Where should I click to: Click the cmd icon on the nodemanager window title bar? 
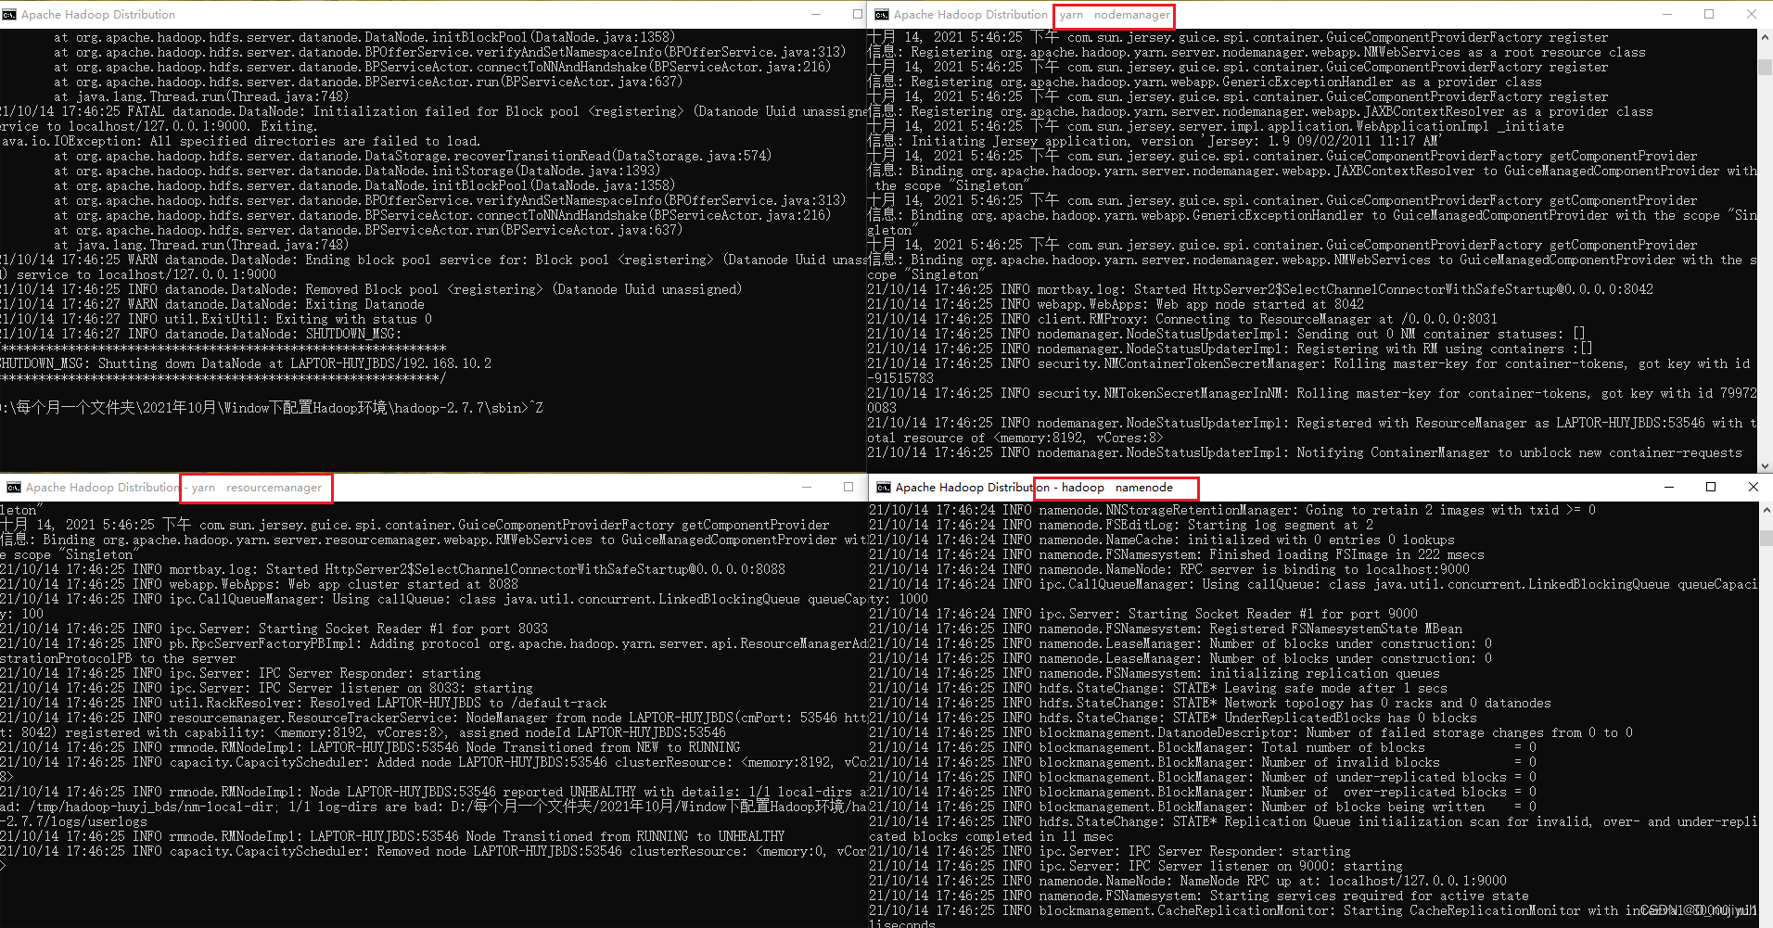tap(881, 14)
